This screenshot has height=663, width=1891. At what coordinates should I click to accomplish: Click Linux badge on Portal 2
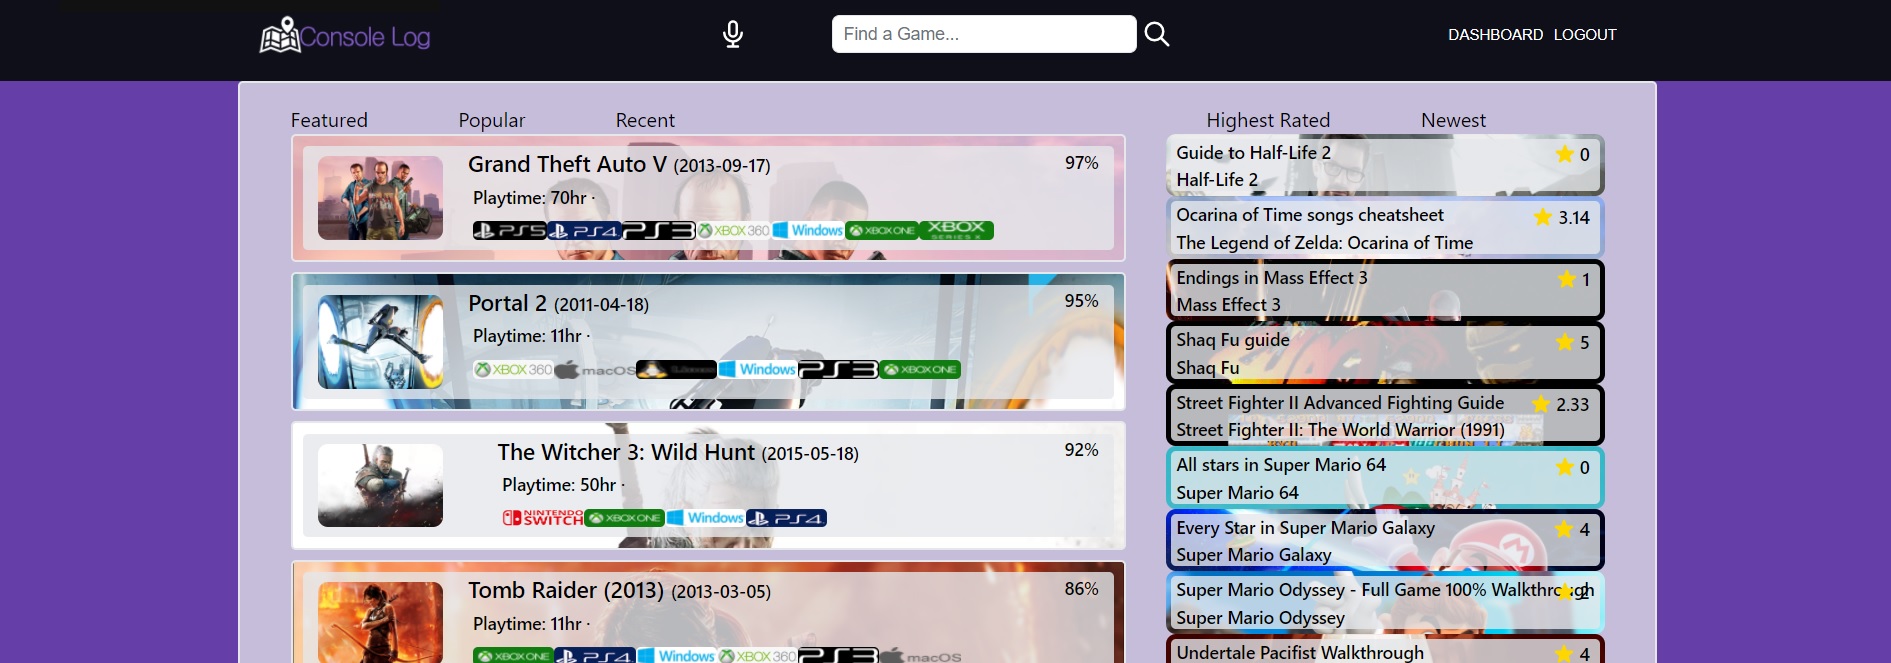676,370
